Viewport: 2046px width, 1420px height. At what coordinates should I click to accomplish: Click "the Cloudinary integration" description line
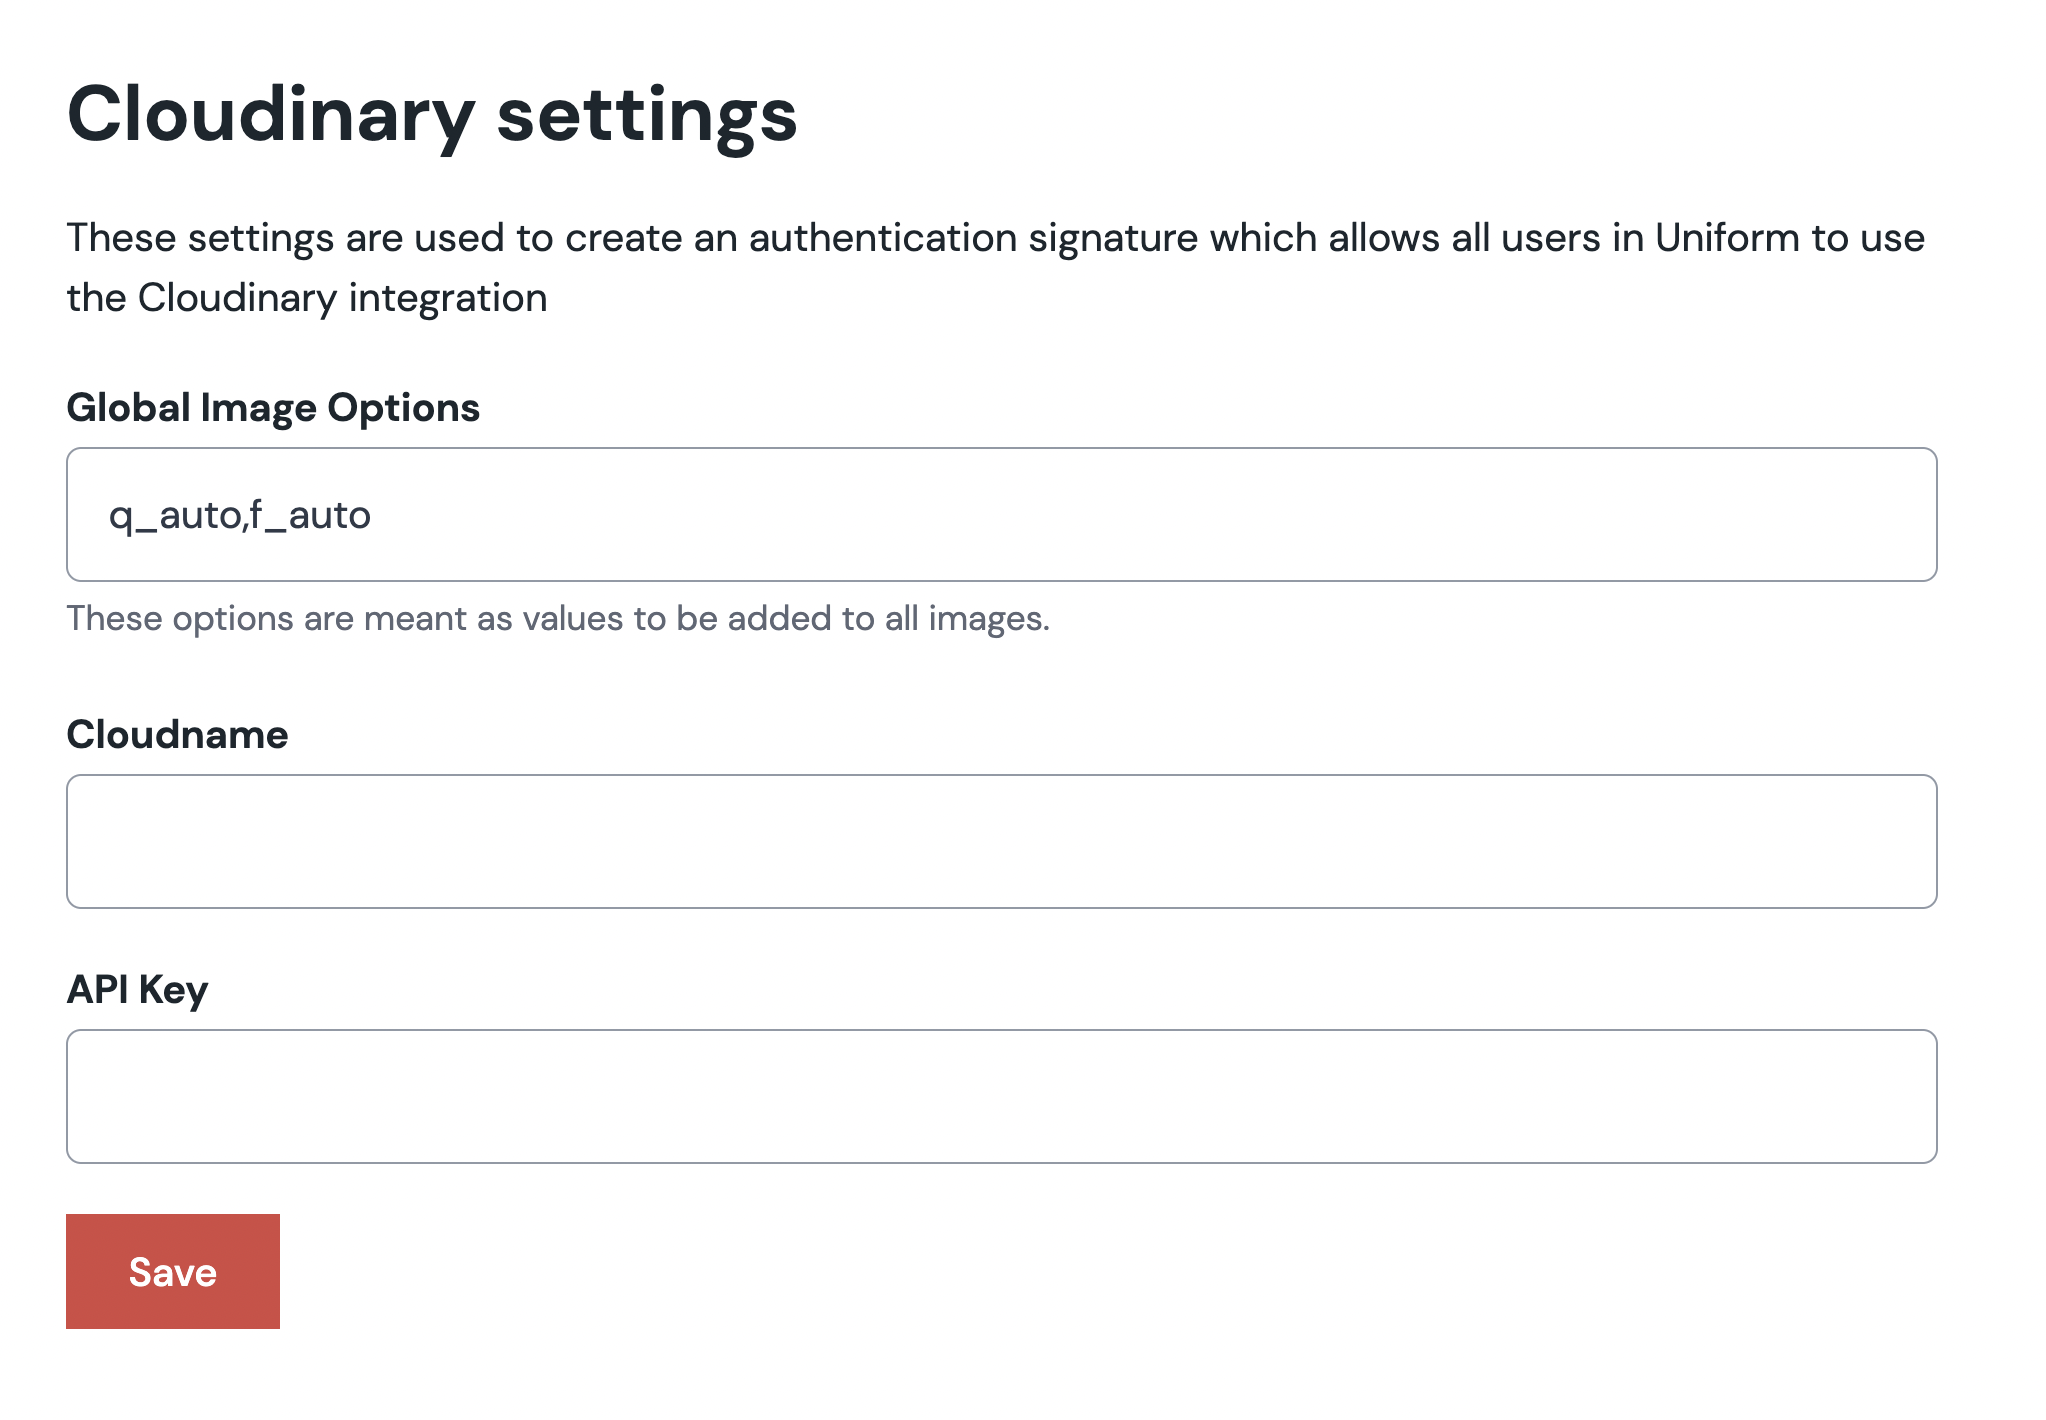(x=307, y=298)
